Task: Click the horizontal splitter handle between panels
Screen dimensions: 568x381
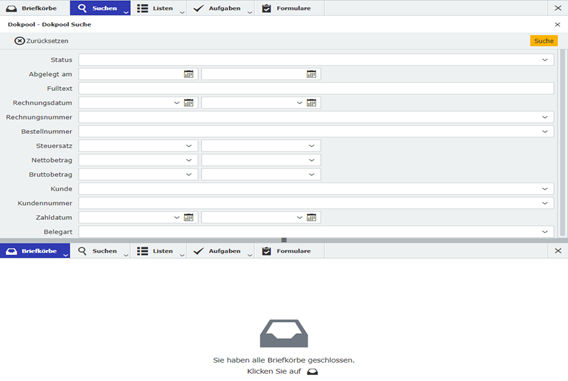Action: [x=284, y=240]
